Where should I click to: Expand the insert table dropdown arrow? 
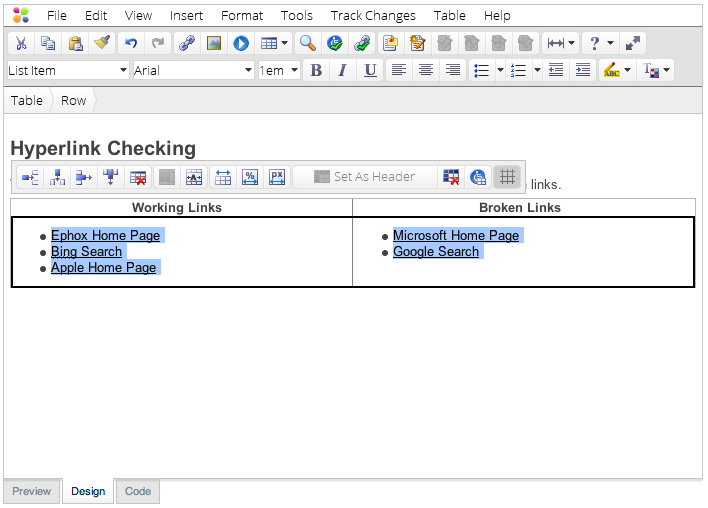tap(284, 43)
